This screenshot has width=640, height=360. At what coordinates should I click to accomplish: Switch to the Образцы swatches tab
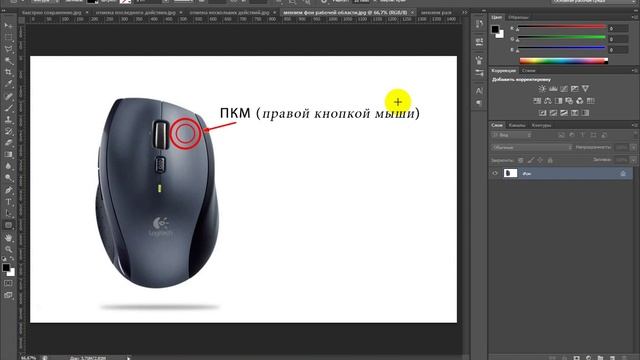point(518,18)
